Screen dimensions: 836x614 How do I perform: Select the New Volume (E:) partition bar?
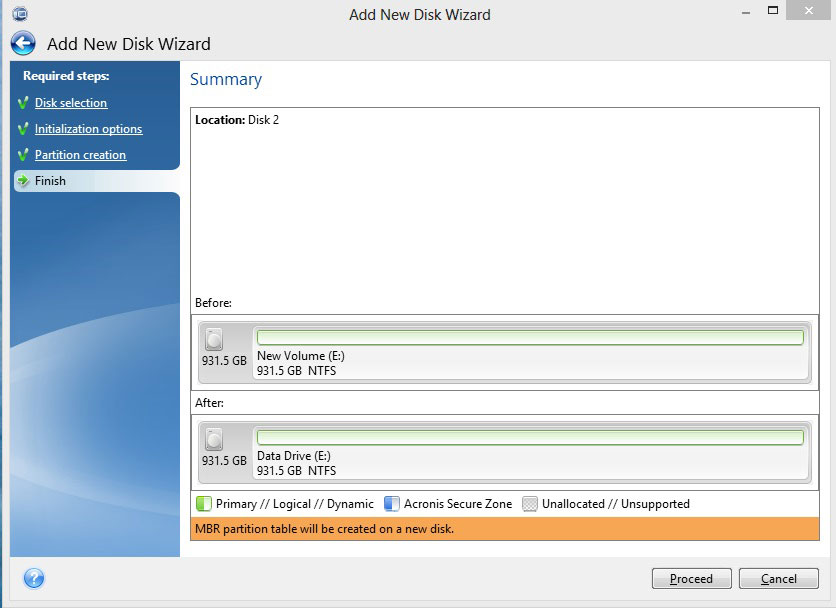pyautogui.click(x=530, y=337)
